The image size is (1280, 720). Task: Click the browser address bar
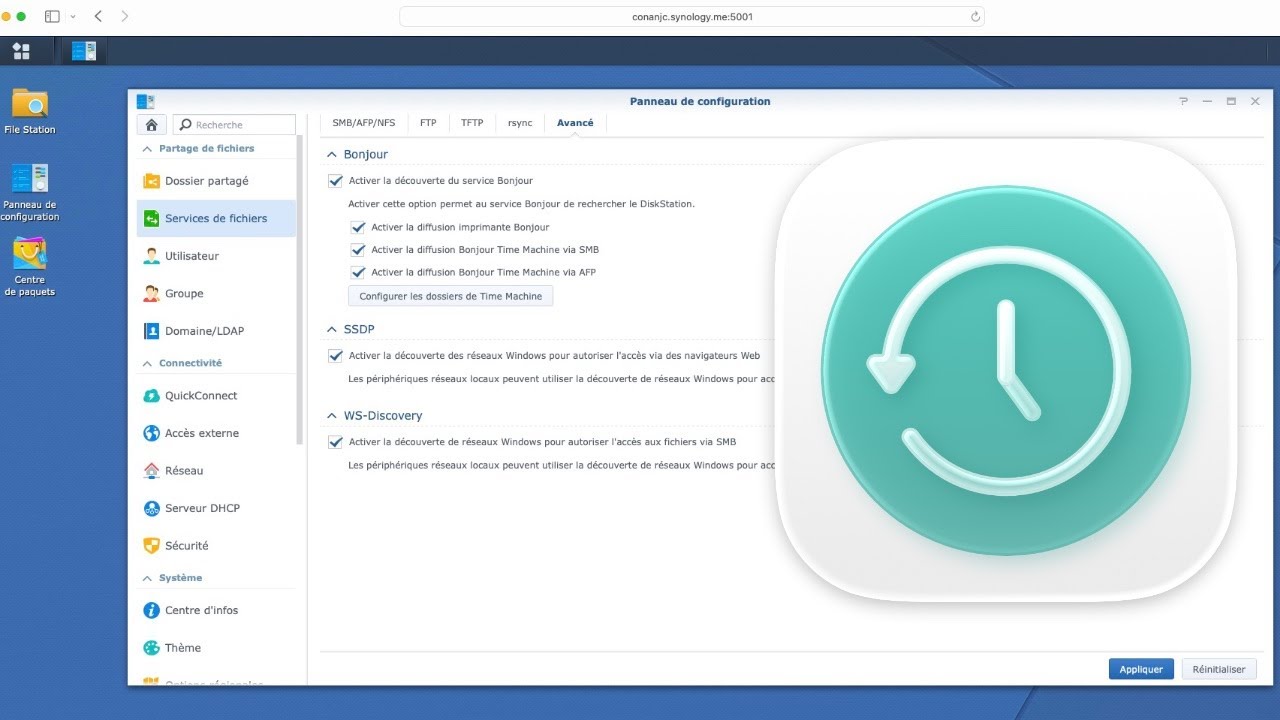point(692,17)
